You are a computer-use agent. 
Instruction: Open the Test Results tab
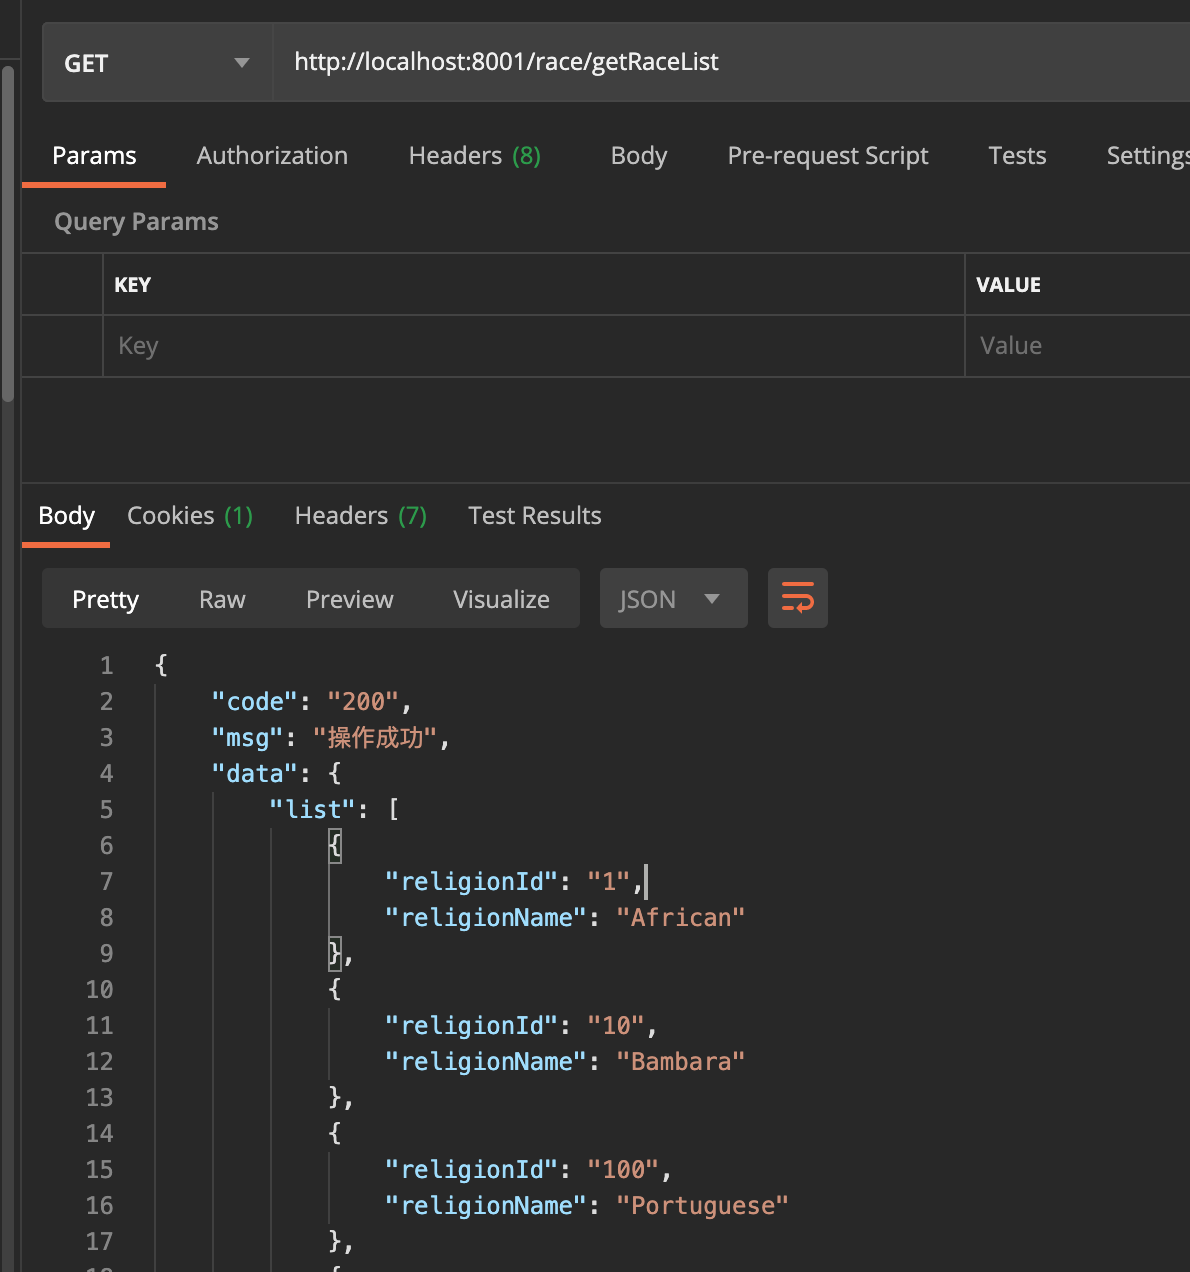coord(535,516)
